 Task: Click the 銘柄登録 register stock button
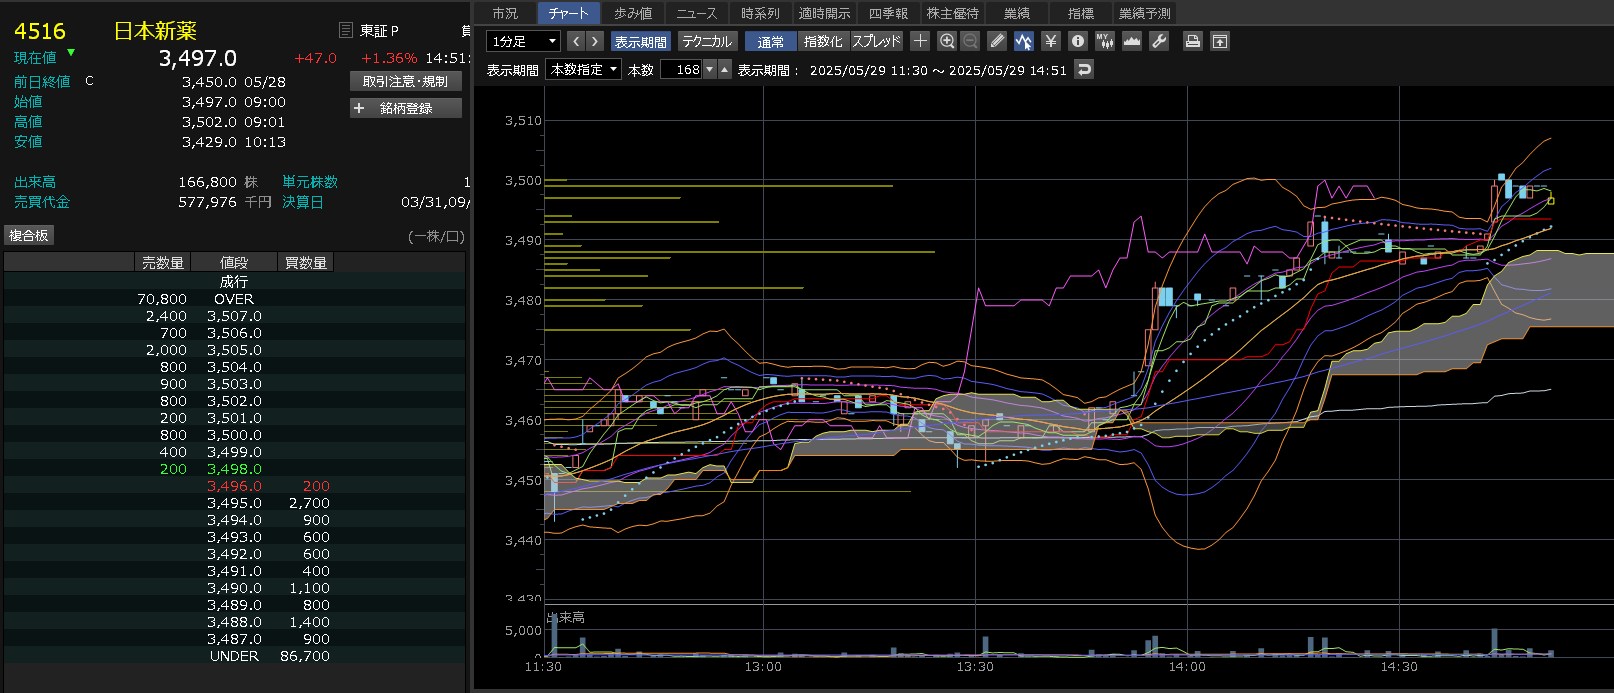[x=406, y=108]
